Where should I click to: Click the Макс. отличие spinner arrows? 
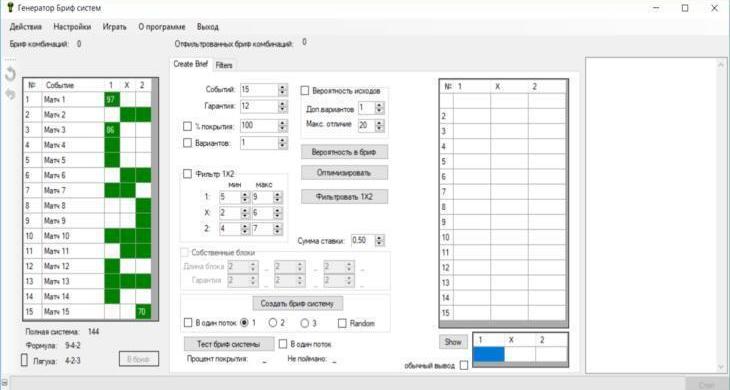coord(379,125)
